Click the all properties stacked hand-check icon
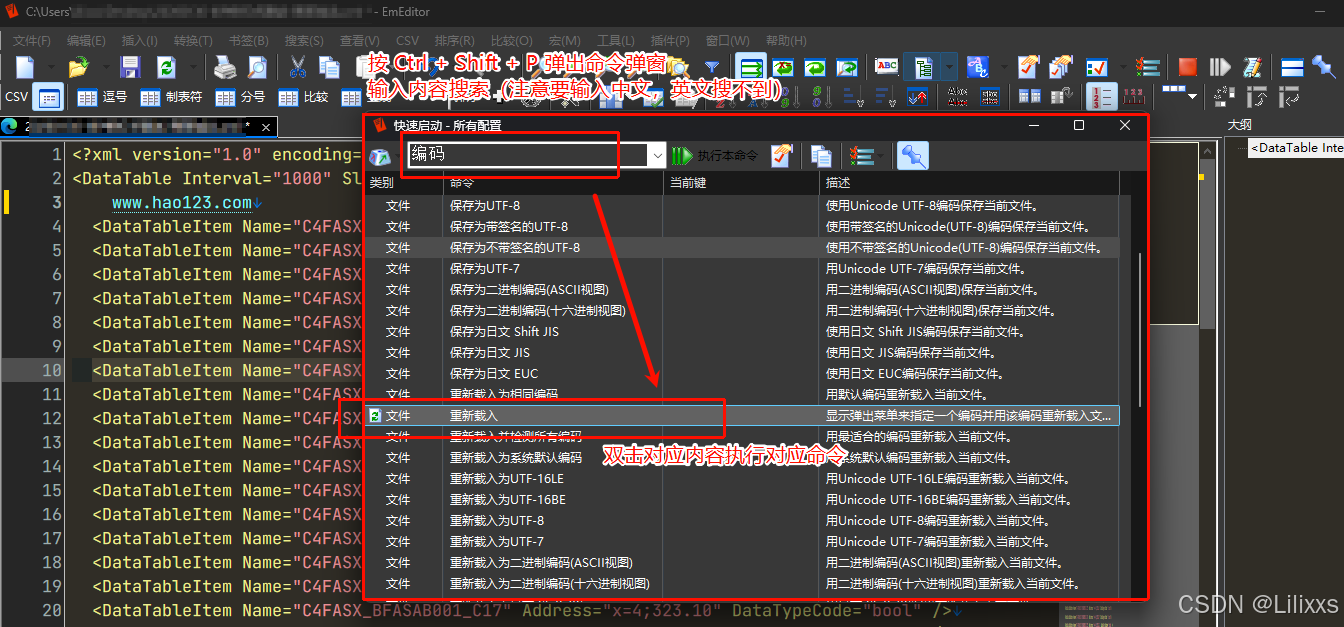 coord(1060,67)
